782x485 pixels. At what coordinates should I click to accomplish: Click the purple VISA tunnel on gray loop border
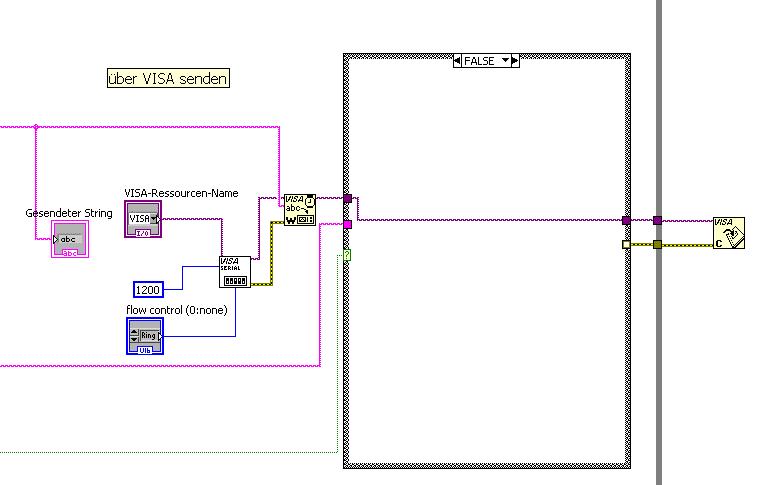(x=658, y=221)
